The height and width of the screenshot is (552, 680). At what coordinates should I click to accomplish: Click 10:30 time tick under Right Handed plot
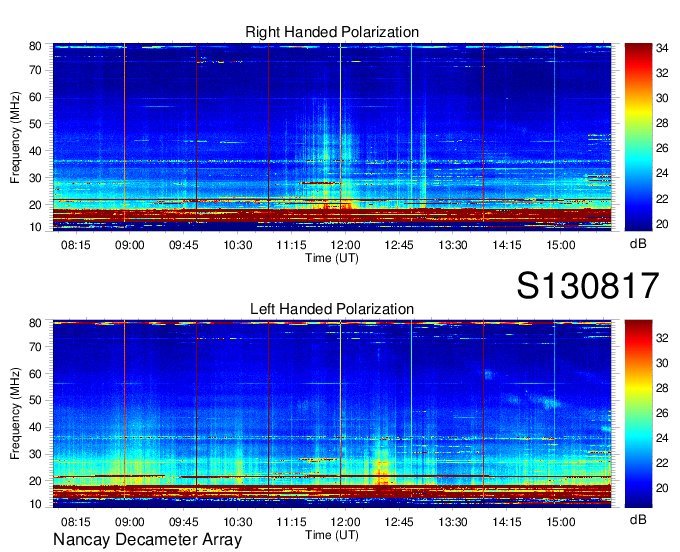pos(238,245)
